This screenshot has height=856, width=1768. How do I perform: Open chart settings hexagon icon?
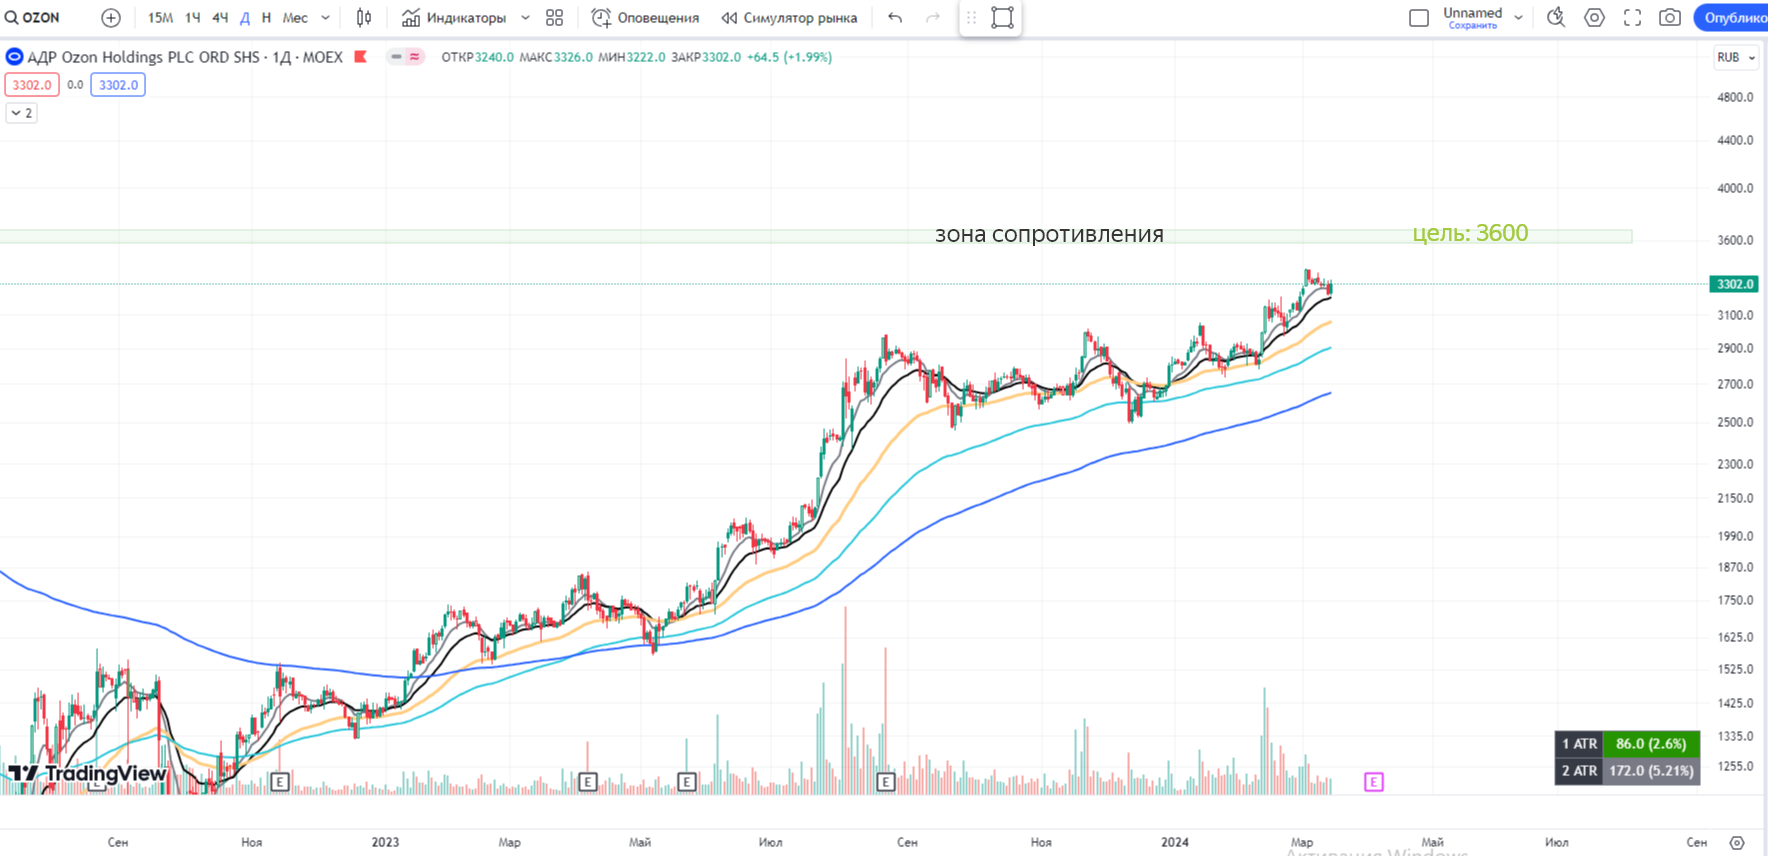point(1595,18)
